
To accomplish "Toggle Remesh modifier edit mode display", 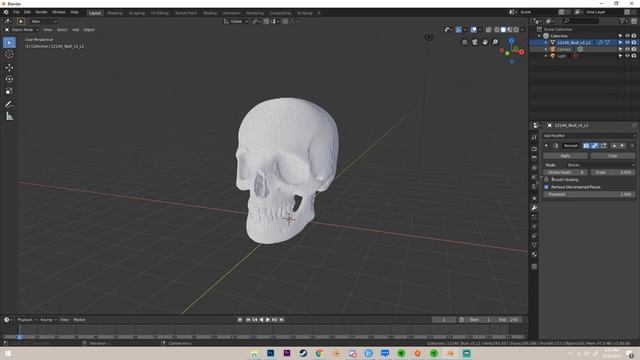I will point(604,146).
